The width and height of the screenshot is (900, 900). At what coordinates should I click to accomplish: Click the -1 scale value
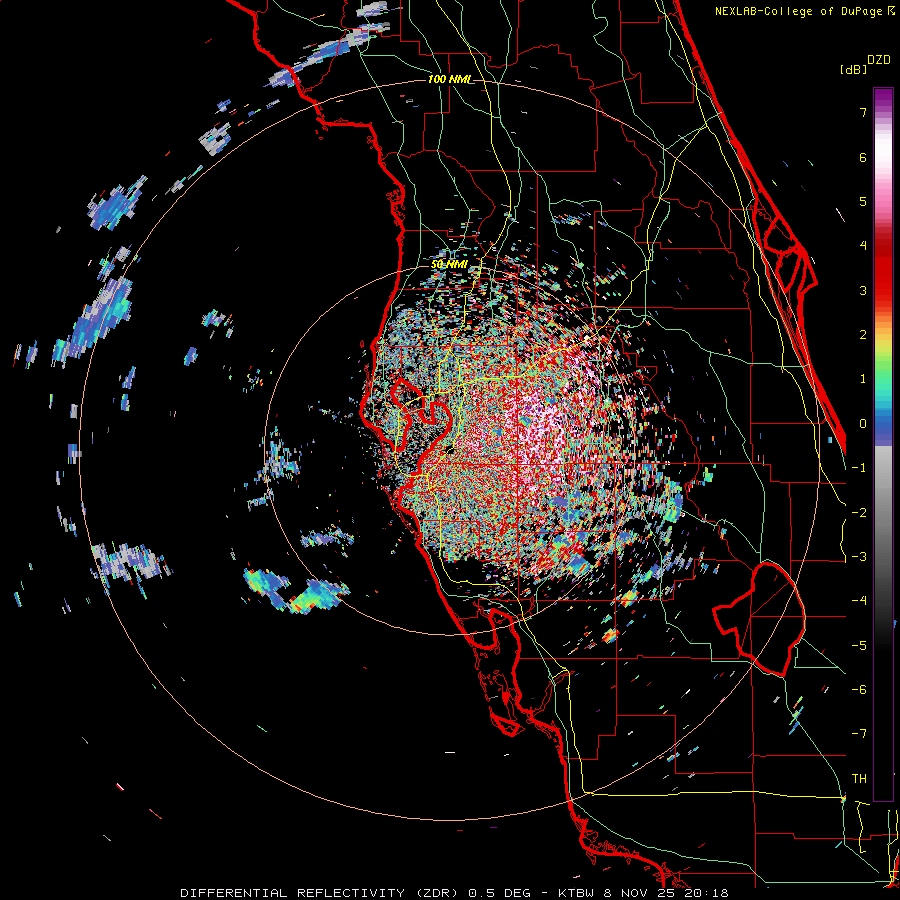coord(859,468)
